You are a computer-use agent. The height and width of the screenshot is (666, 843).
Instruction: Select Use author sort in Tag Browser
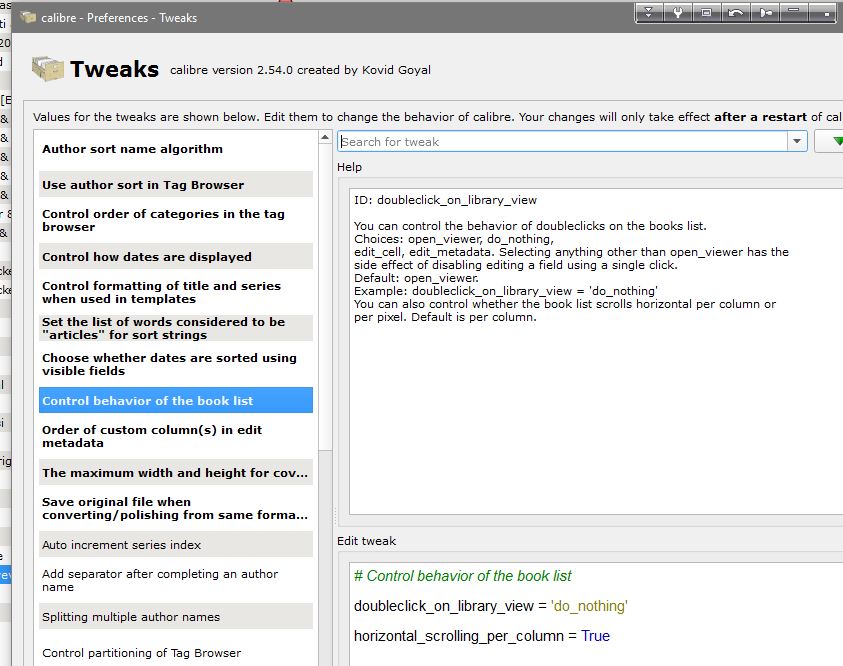coord(176,184)
